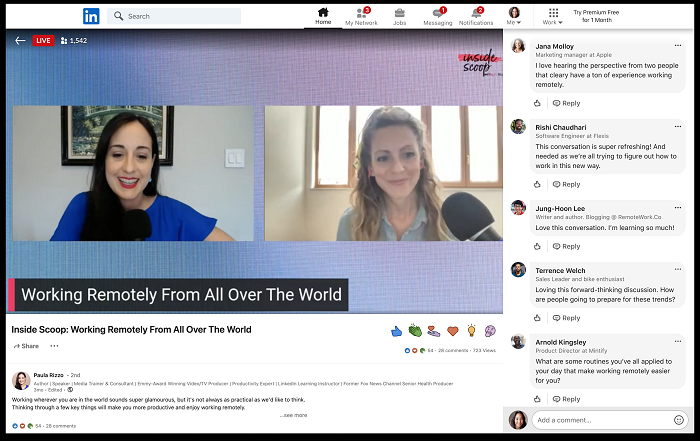
Task: Click the name Jung-Hoon Lee
Action: coord(560,208)
